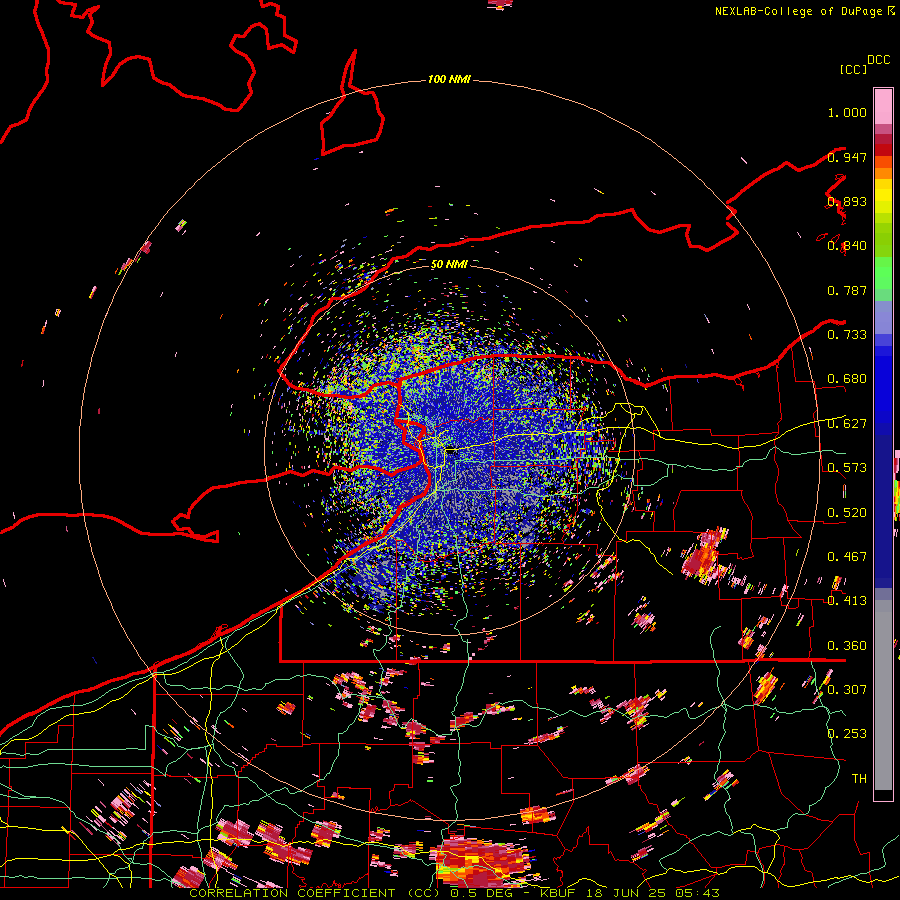This screenshot has width=900, height=900.
Task: Pick the pink swatch atop the color bar
Action: [x=883, y=106]
